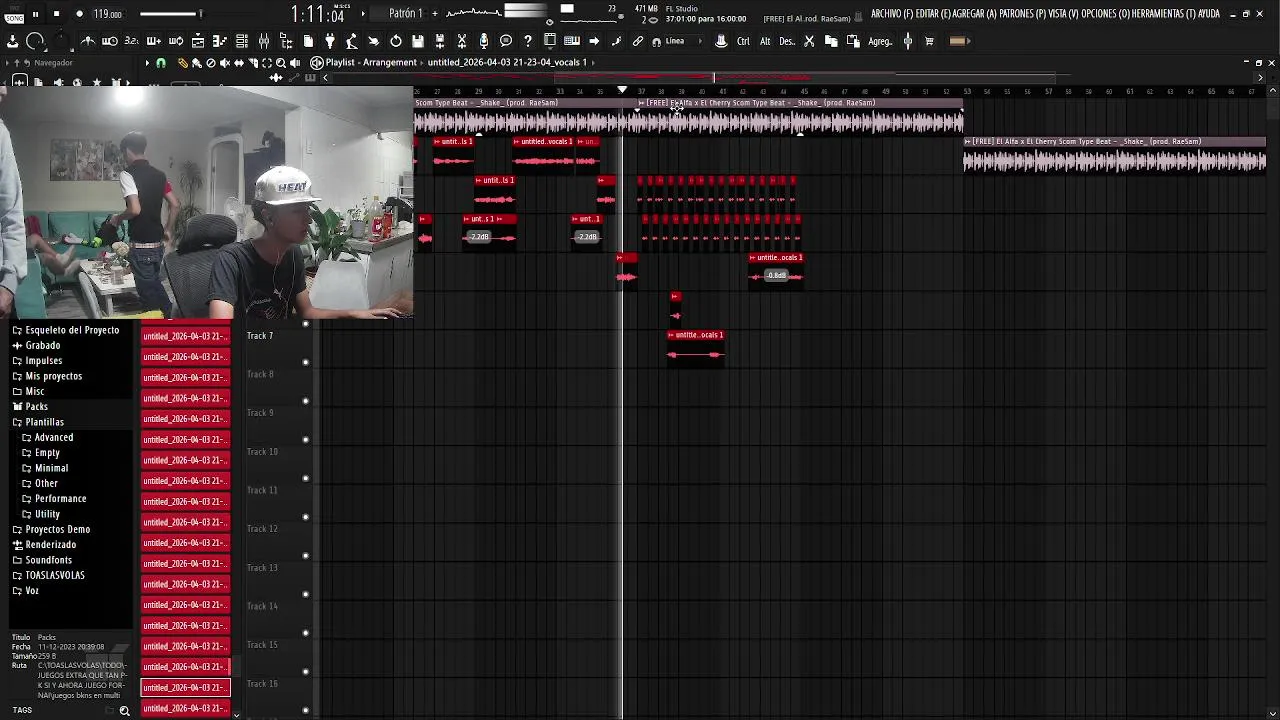Click the circular undo history icon

[x=396, y=41]
